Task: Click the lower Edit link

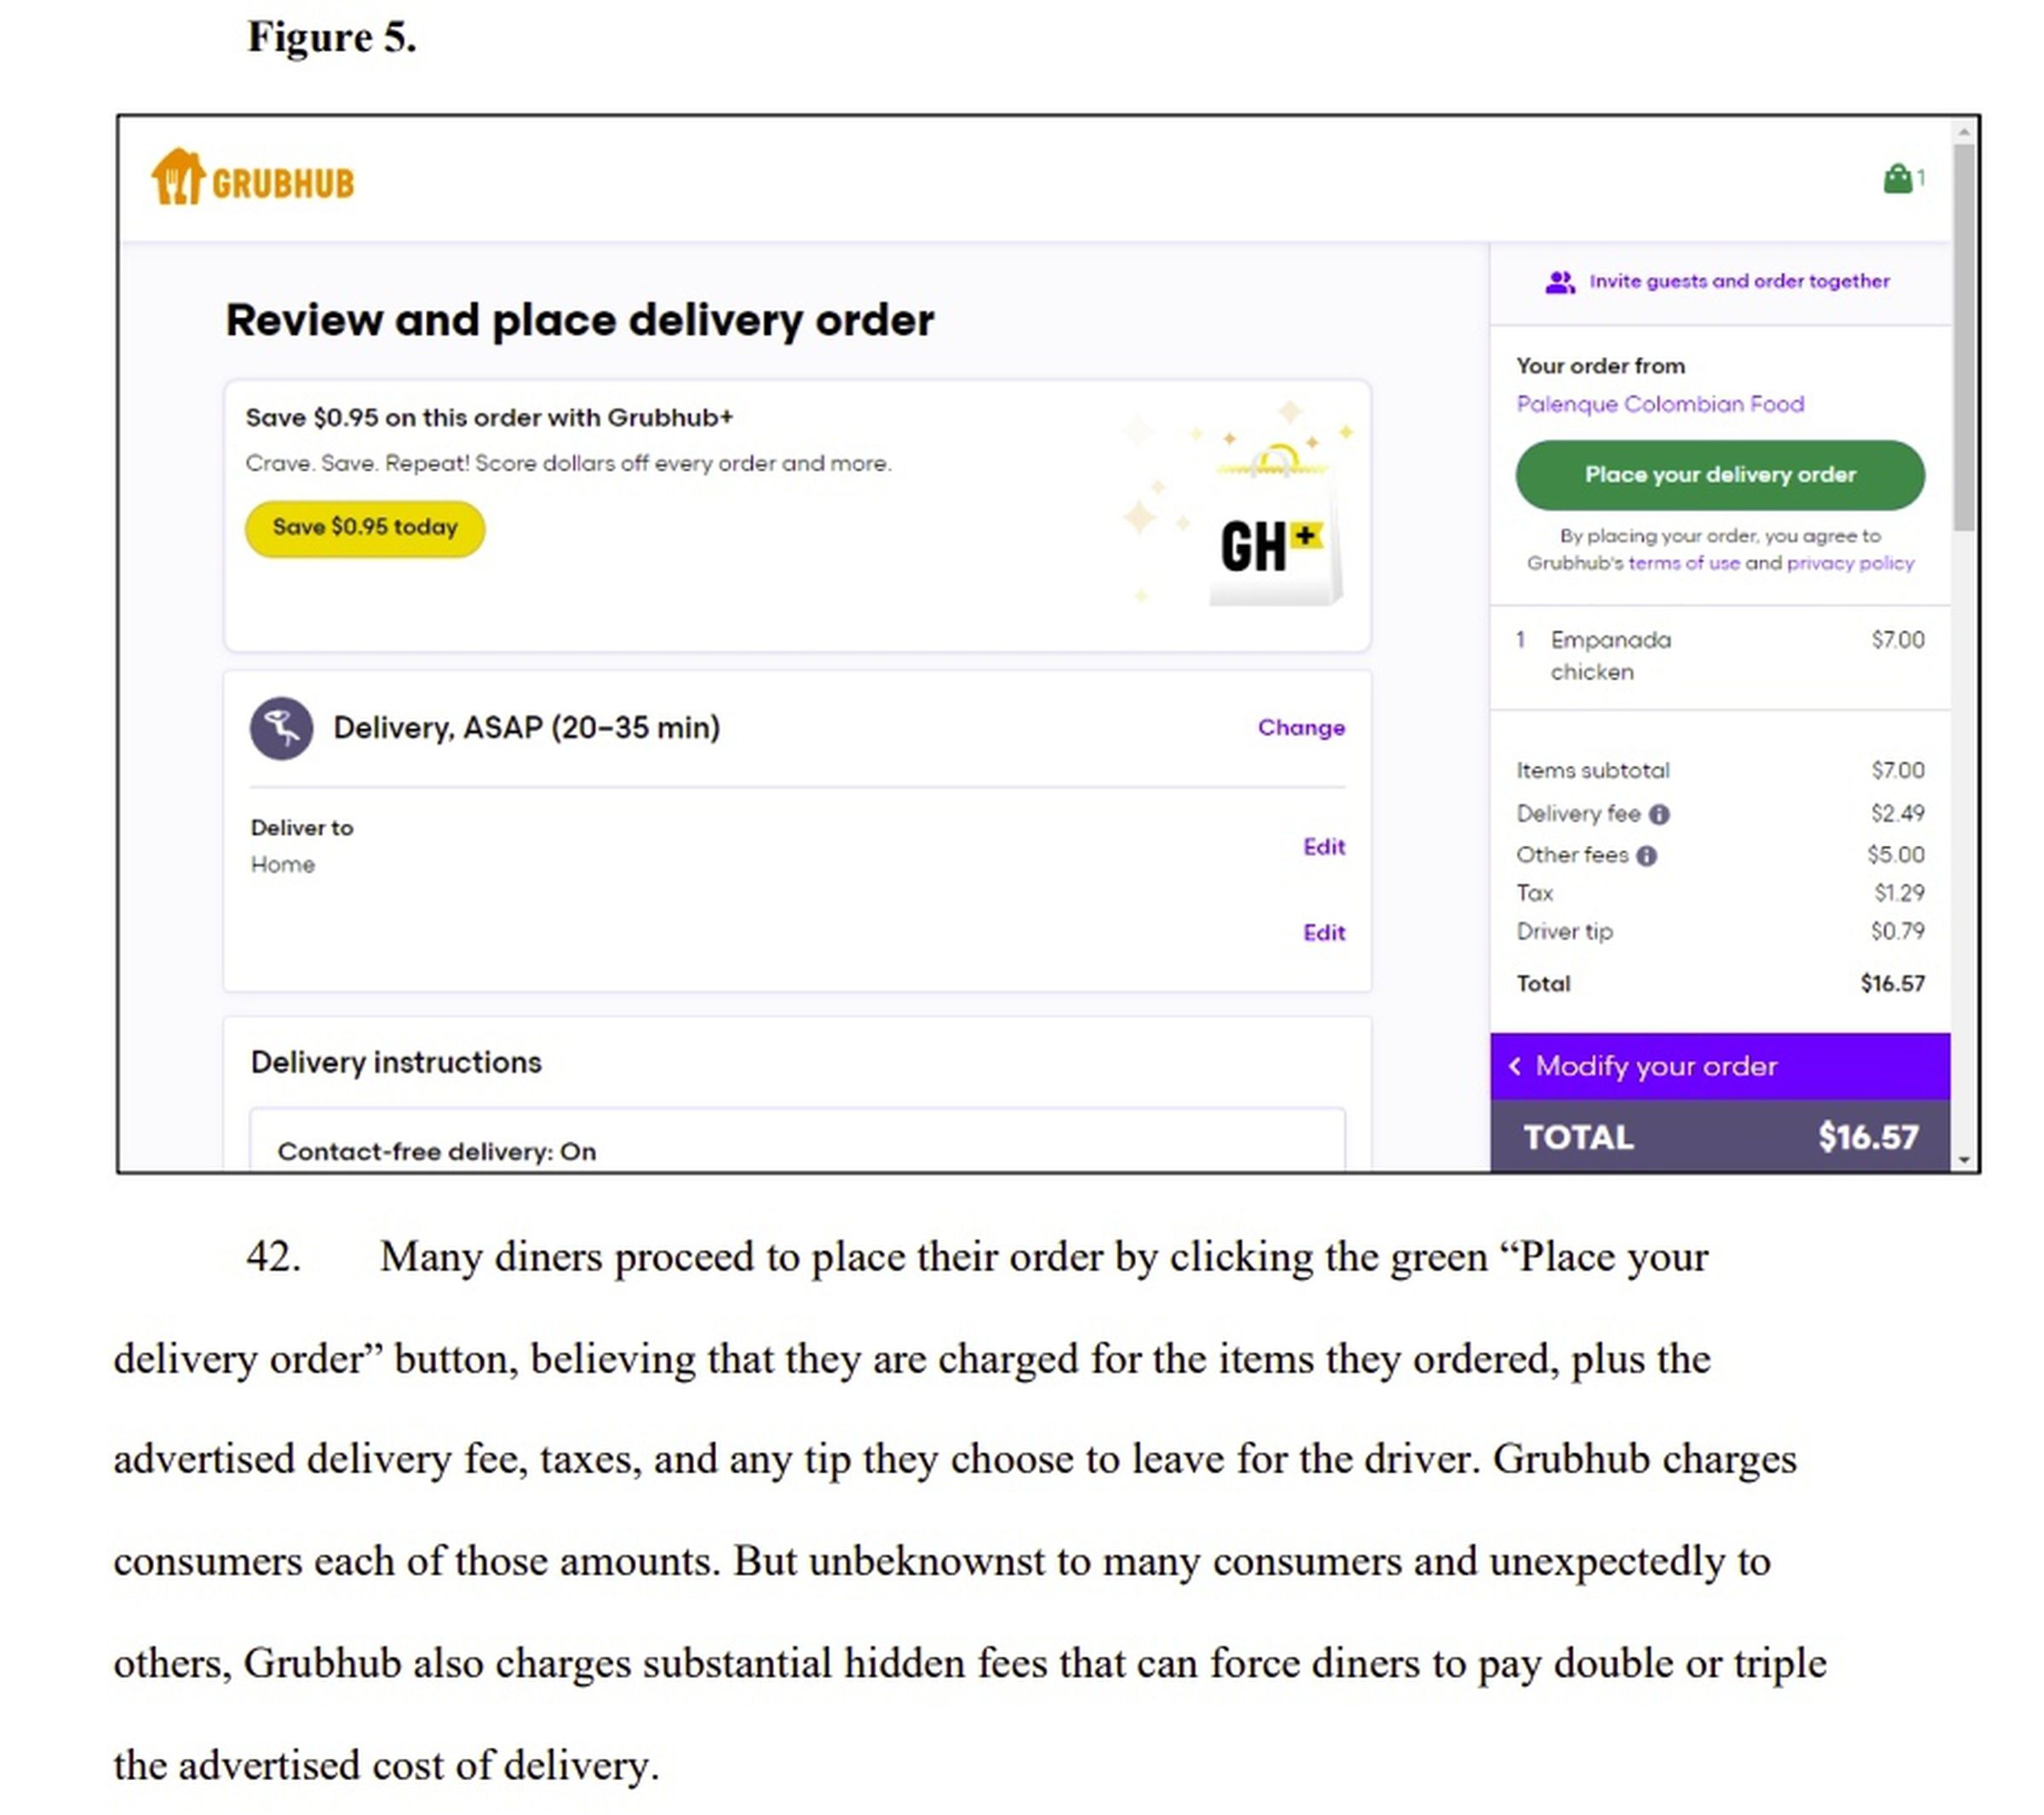Action: [x=1324, y=932]
